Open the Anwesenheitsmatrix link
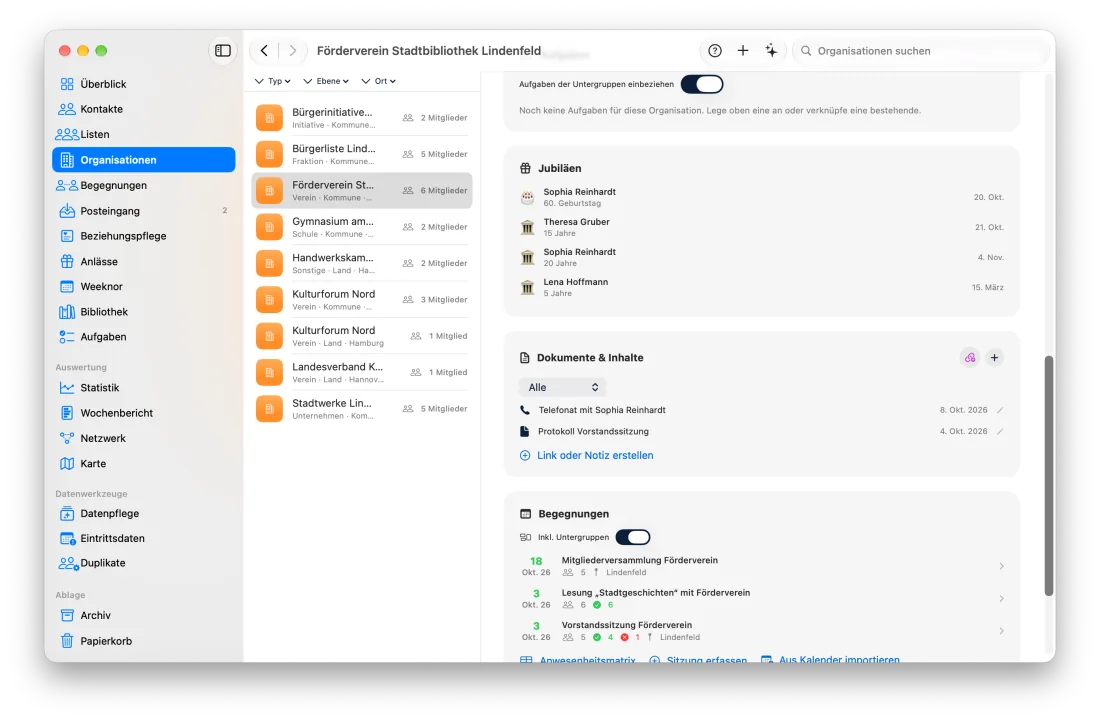Image resolution: width=1100 pixels, height=721 pixels. [578, 660]
